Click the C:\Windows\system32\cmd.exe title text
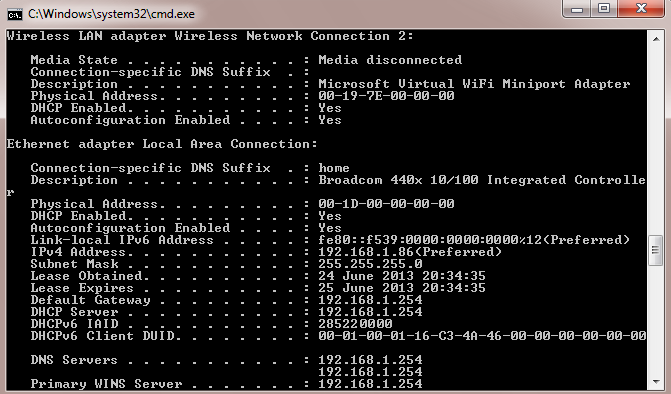 [x=111, y=14]
